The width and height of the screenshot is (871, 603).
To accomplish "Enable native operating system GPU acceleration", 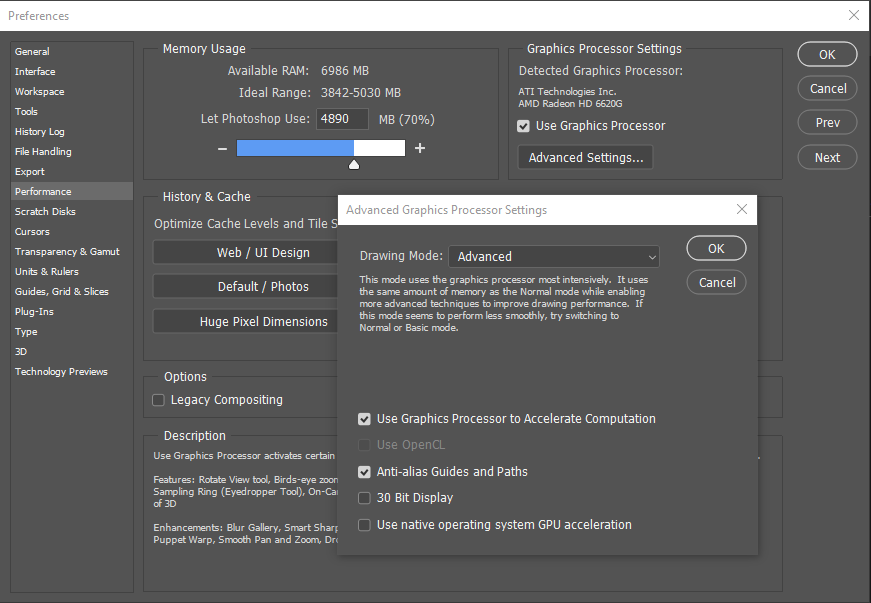I will (x=364, y=525).
